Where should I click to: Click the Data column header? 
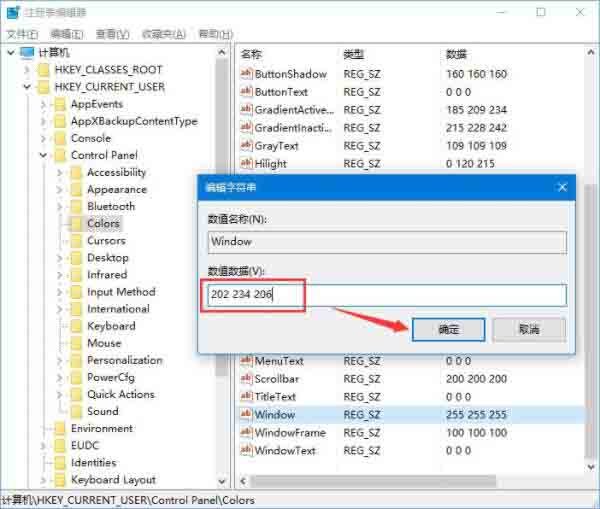click(457, 54)
